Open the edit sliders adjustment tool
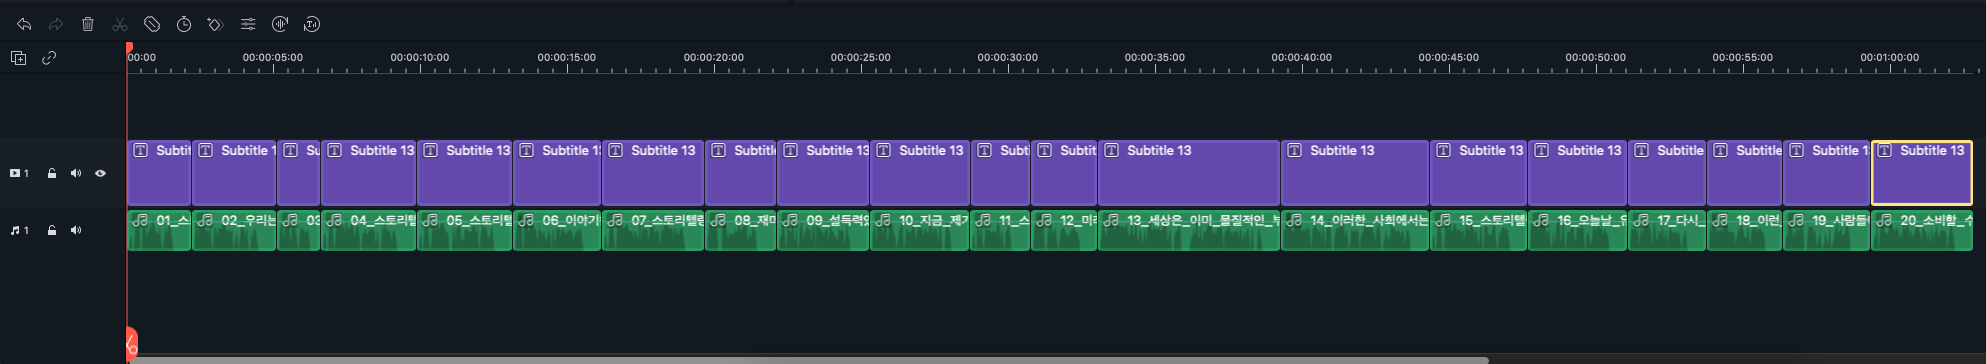Image resolution: width=1986 pixels, height=364 pixels. tap(248, 24)
